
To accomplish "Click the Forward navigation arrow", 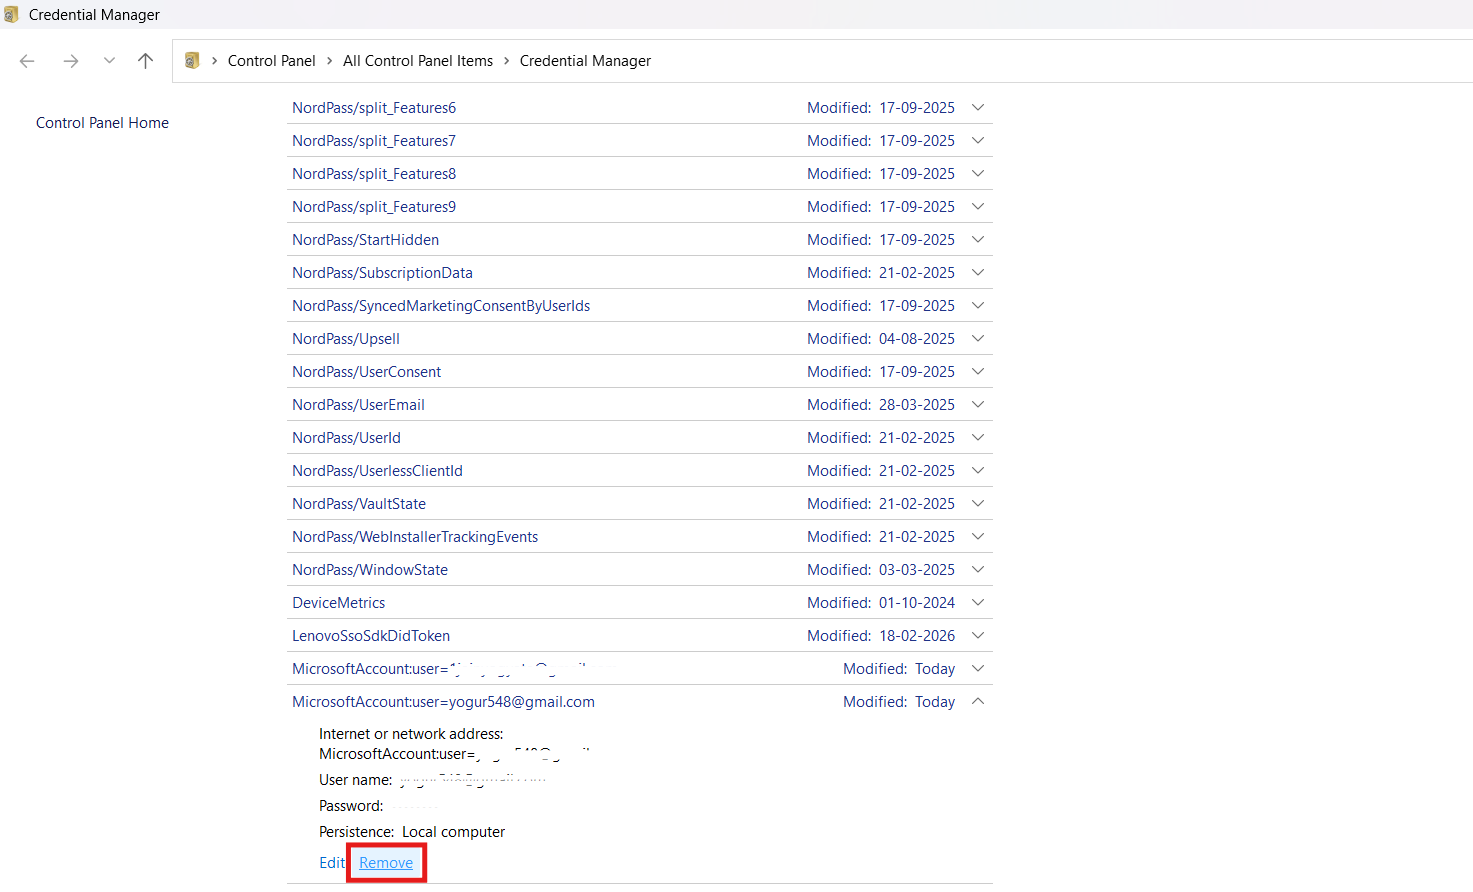I will point(70,61).
